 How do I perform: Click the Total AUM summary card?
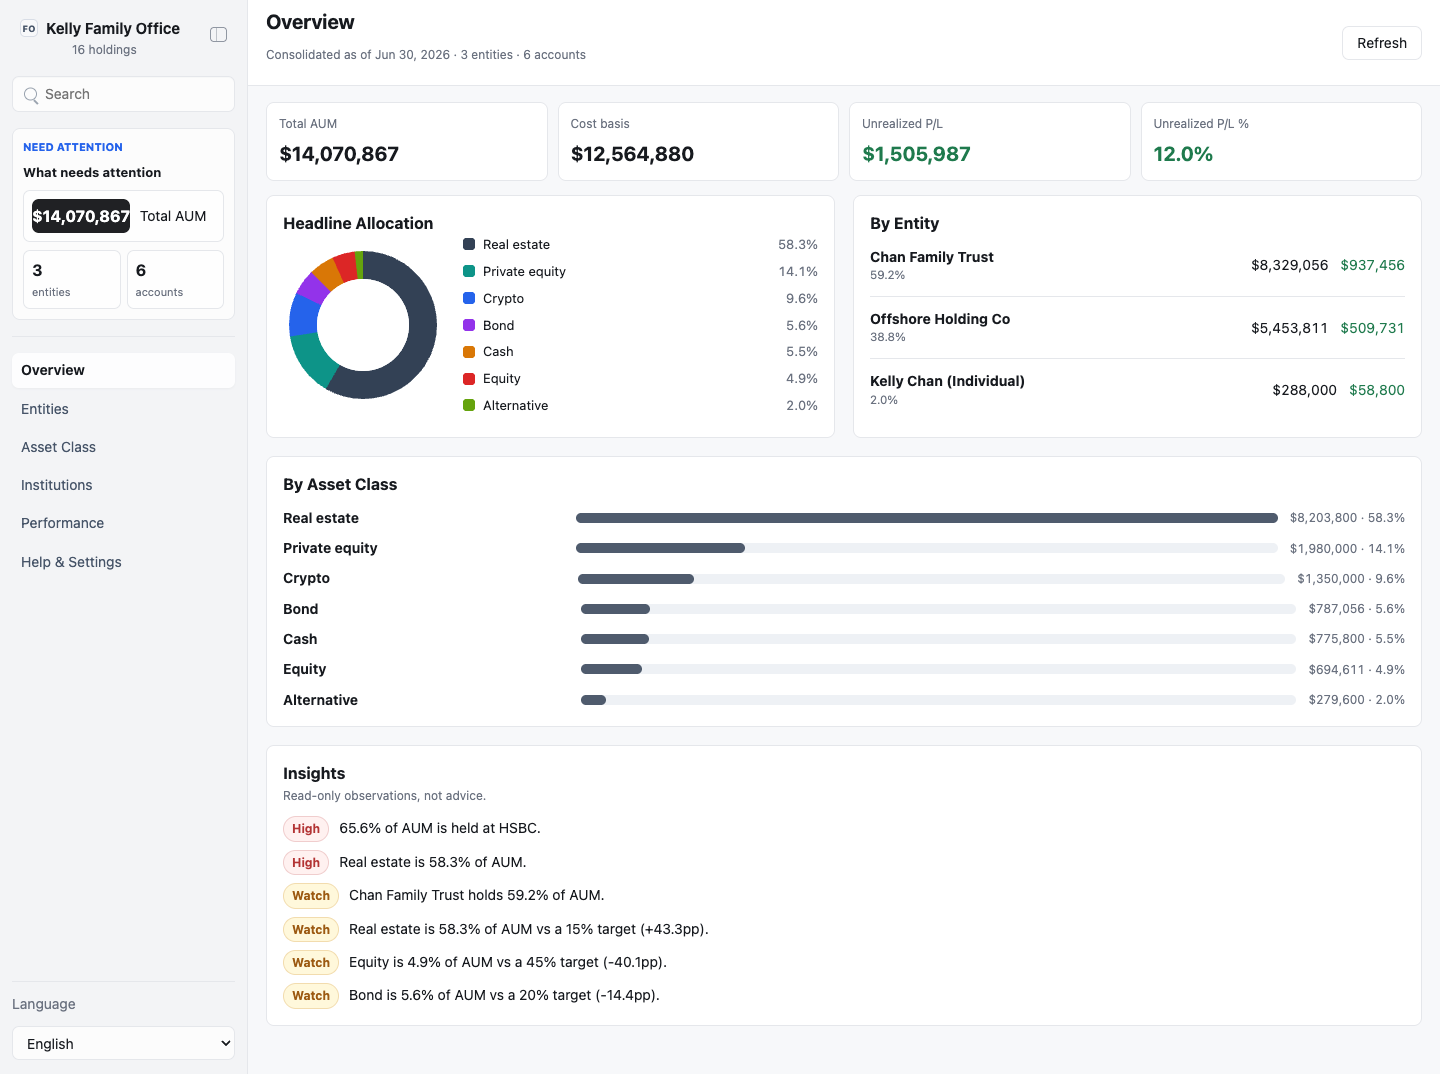[407, 141]
